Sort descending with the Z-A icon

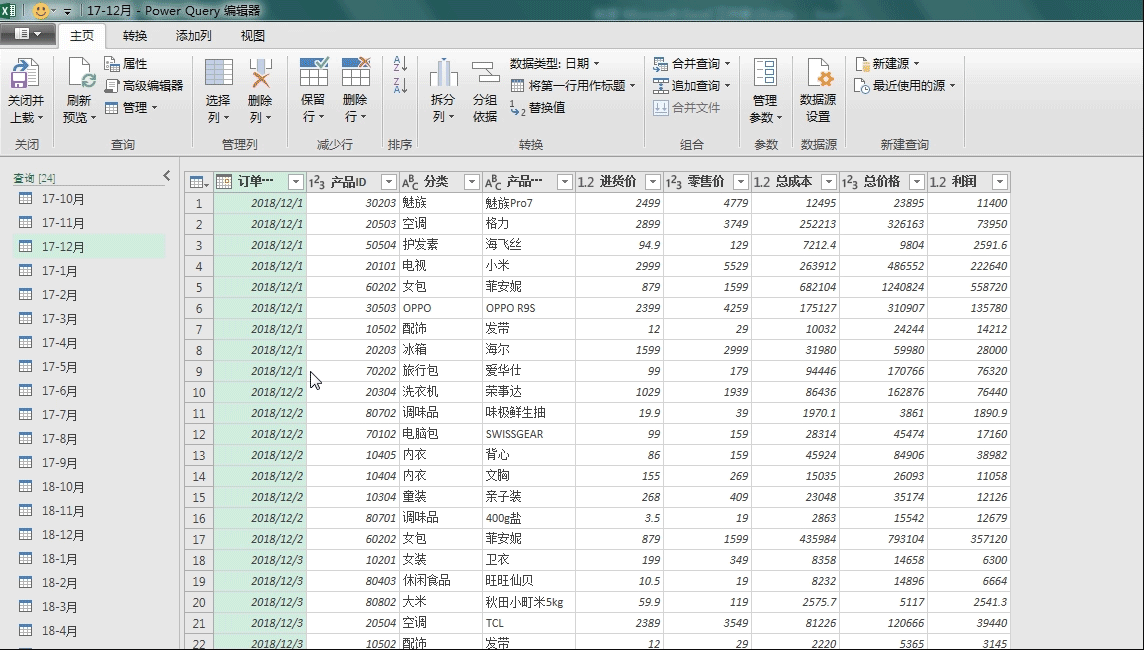(400, 85)
